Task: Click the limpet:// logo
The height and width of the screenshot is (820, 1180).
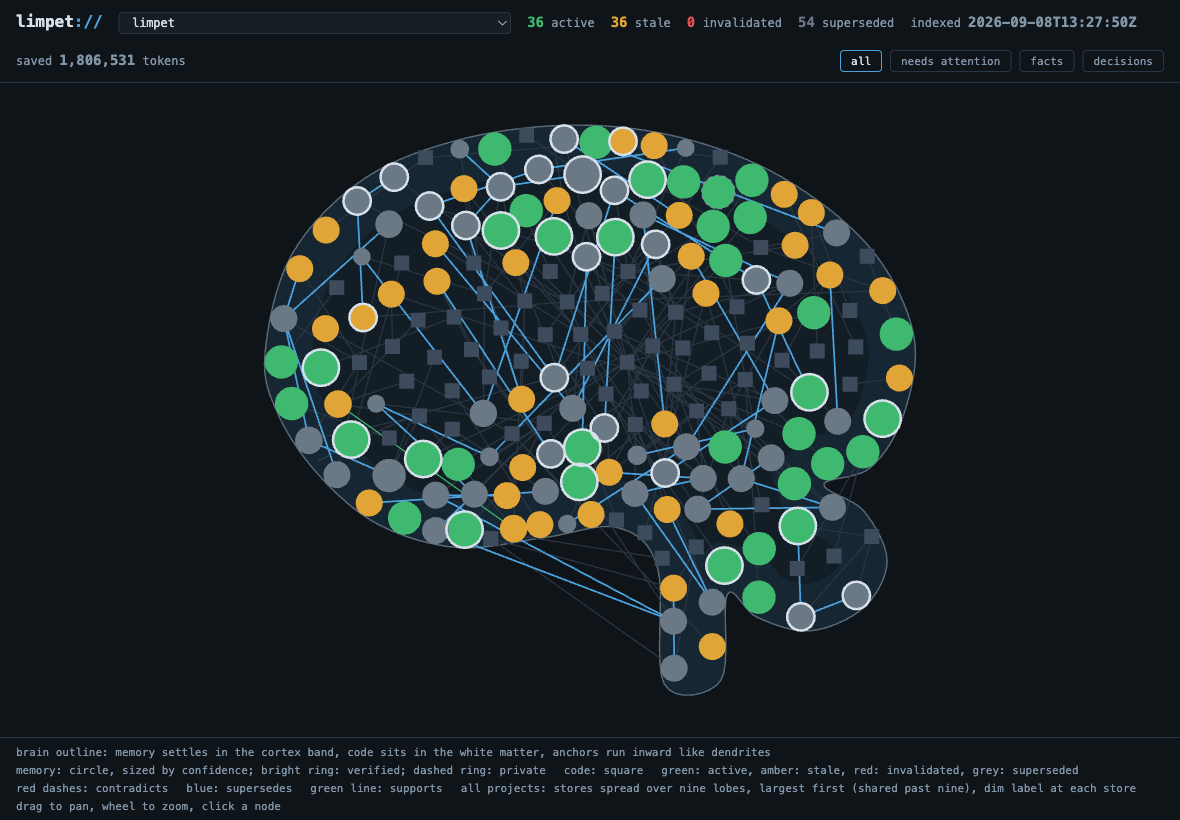Action: pos(59,22)
